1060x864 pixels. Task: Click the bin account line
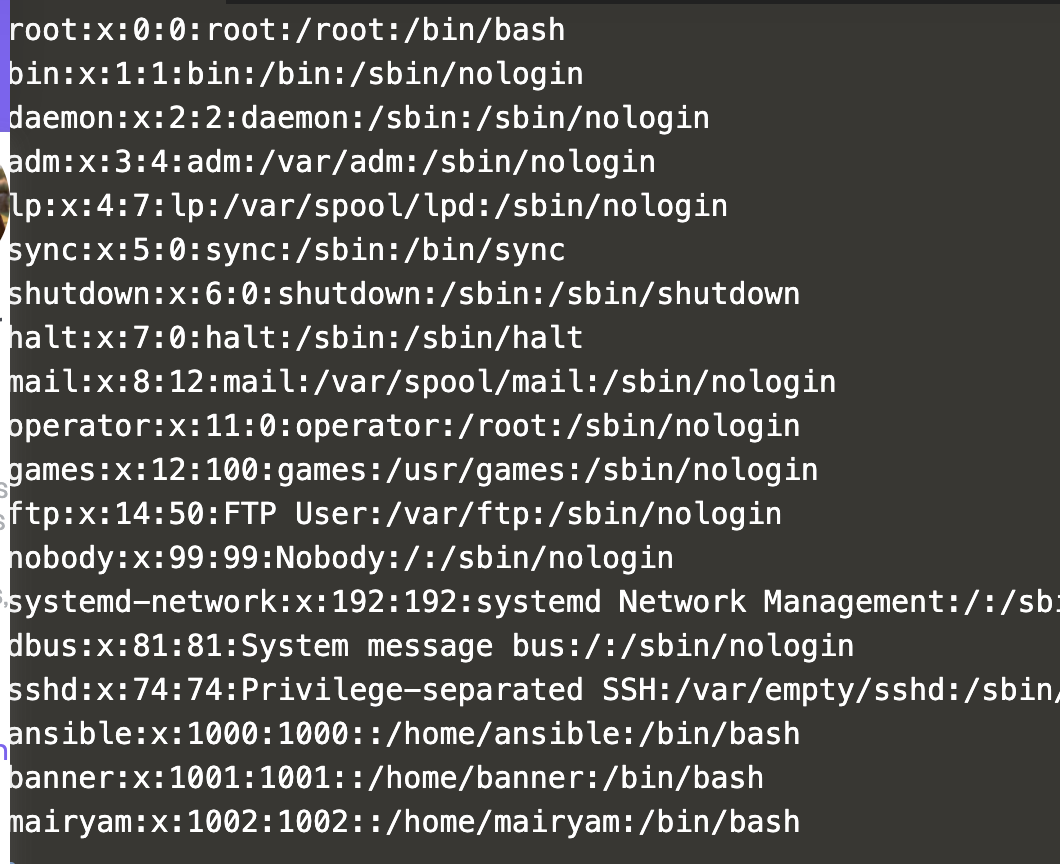pyautogui.click(x=295, y=74)
